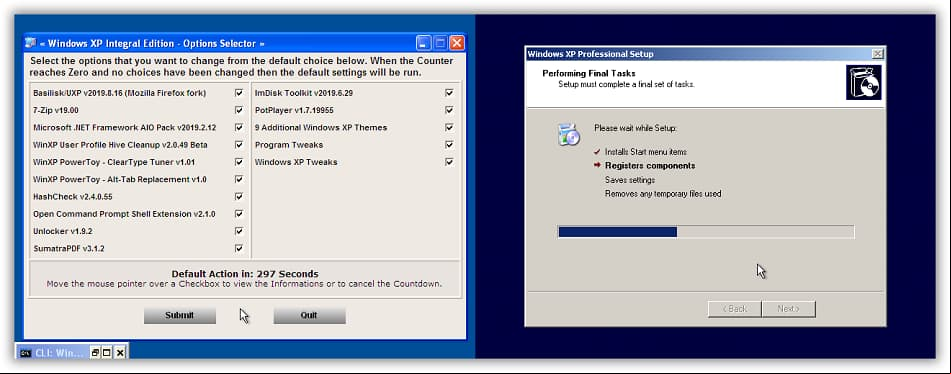Viewport: 951px width, 374px height.
Task: Click 'Default Action in: 297 Seconds' countdown text
Action: pos(245,274)
